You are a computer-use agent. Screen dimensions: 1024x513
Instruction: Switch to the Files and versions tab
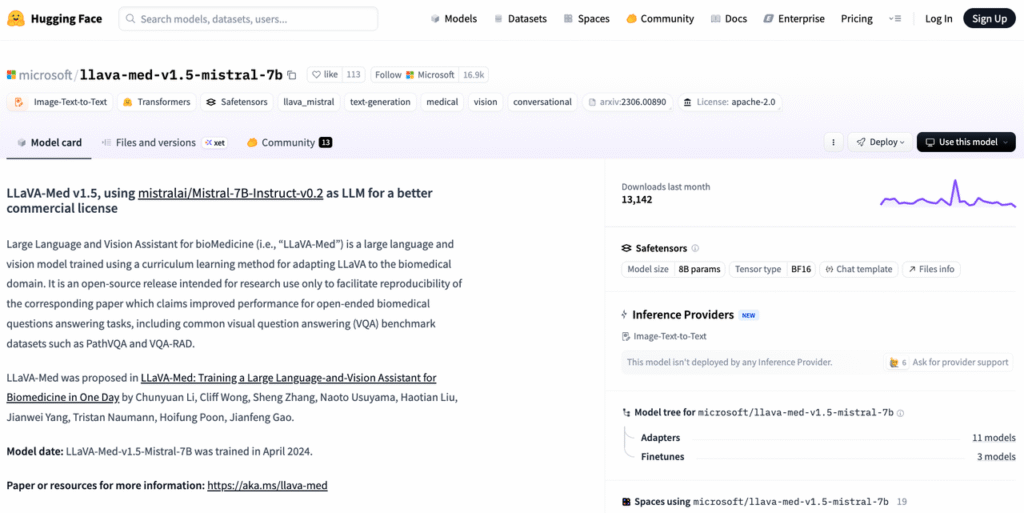[x=155, y=143]
